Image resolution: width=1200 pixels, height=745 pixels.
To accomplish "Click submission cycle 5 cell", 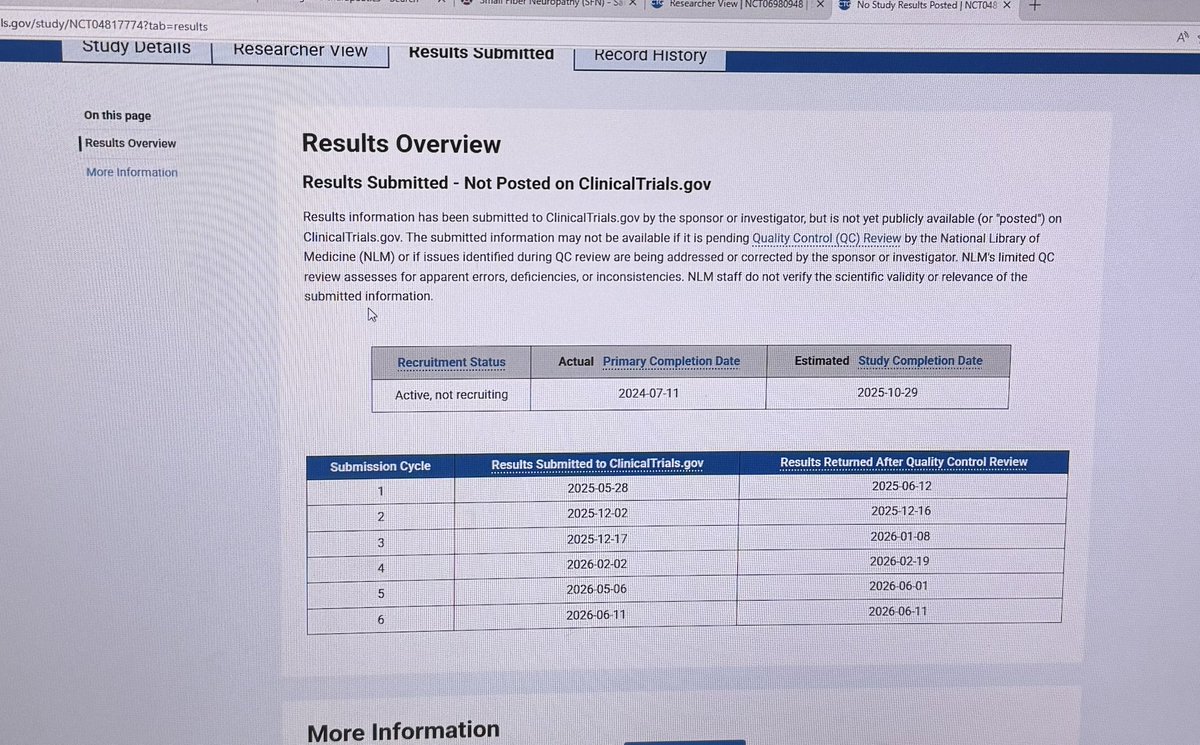I will 380,594.
